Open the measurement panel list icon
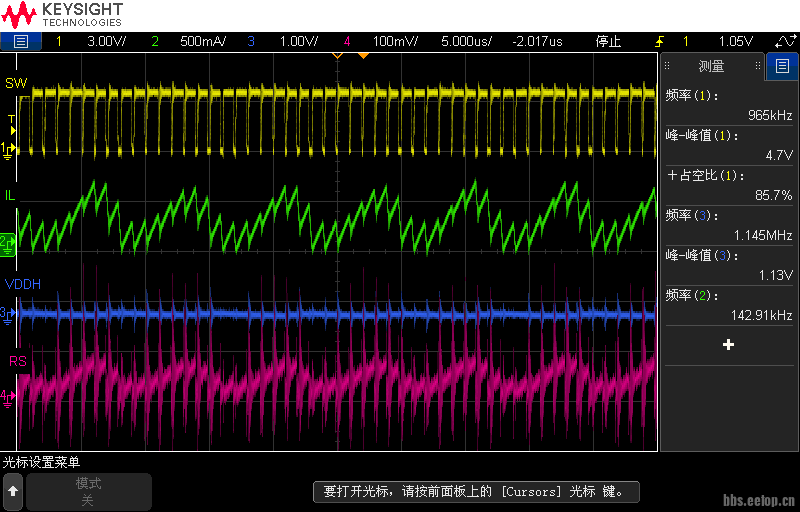This screenshot has width=800, height=512. [782, 66]
